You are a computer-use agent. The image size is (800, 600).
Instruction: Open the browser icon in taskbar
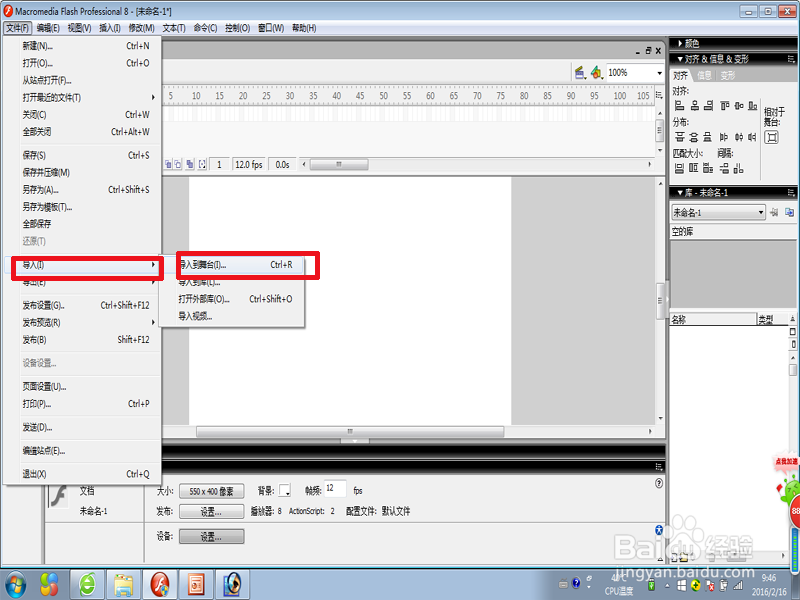coord(87,585)
